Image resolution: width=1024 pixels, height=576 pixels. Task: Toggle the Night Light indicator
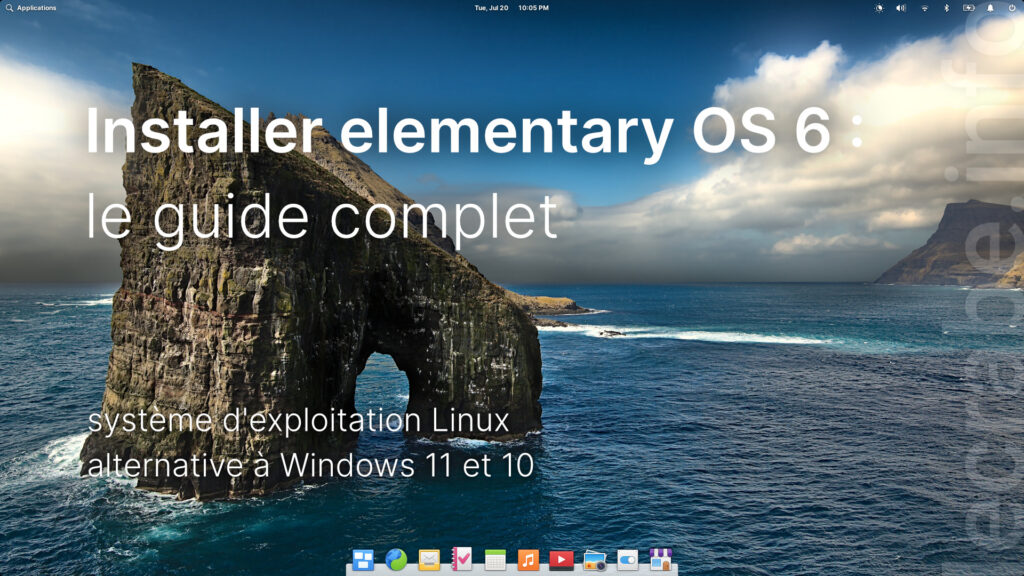[879, 8]
